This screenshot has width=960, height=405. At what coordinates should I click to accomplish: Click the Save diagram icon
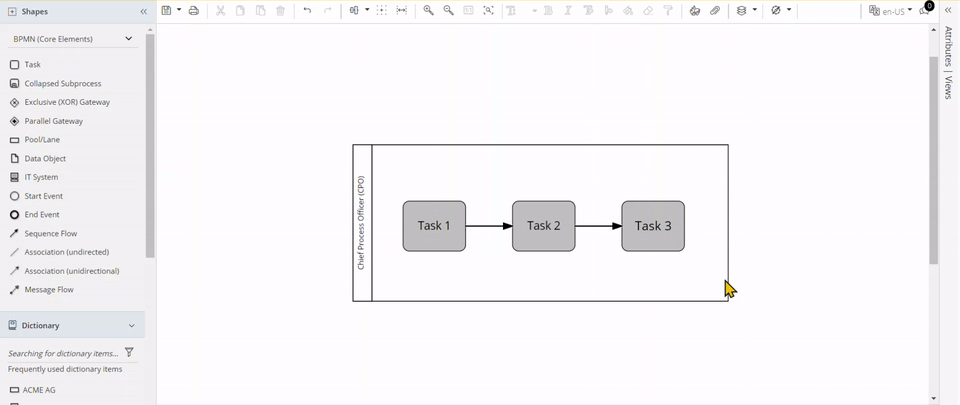[x=167, y=10]
